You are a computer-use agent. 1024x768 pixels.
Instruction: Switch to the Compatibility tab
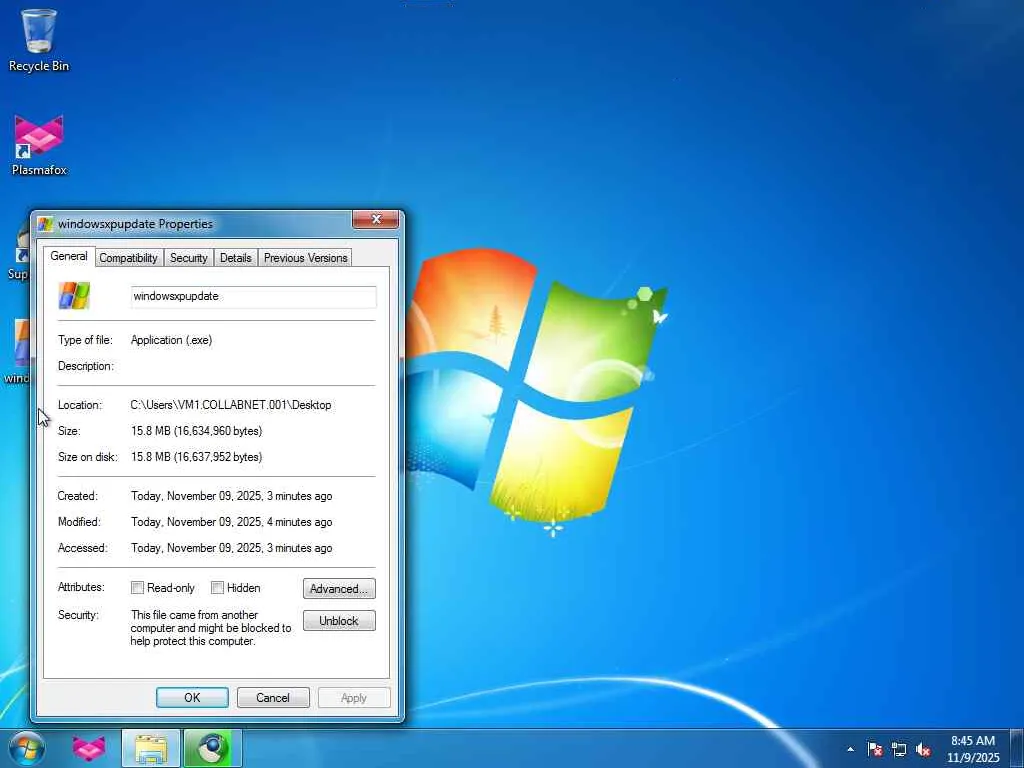[129, 258]
